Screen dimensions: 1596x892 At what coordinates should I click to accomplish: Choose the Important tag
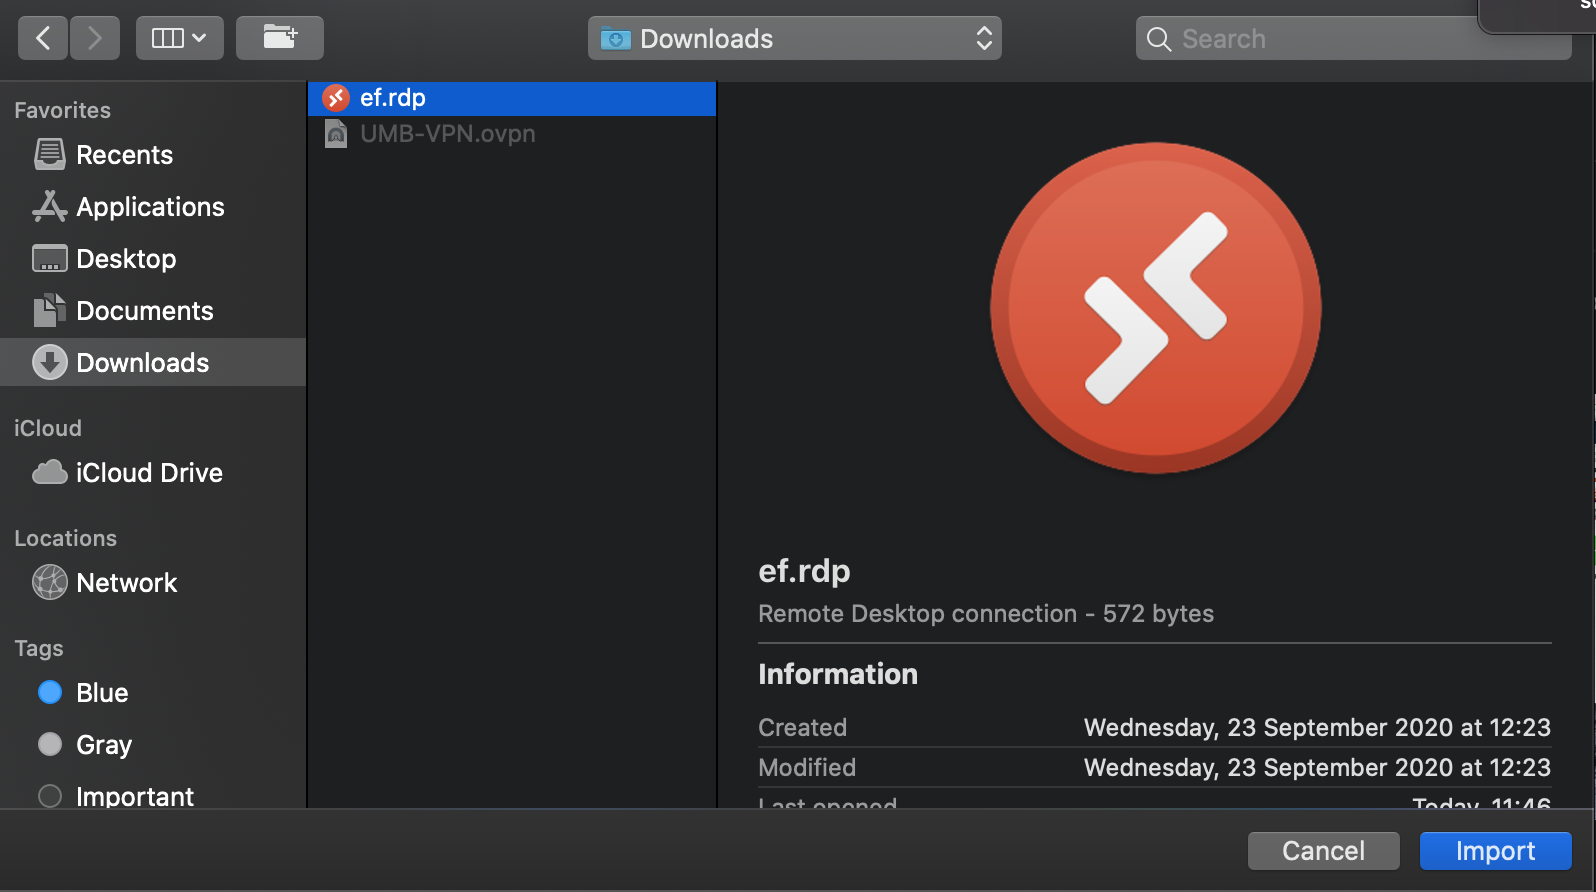[x=153, y=796]
